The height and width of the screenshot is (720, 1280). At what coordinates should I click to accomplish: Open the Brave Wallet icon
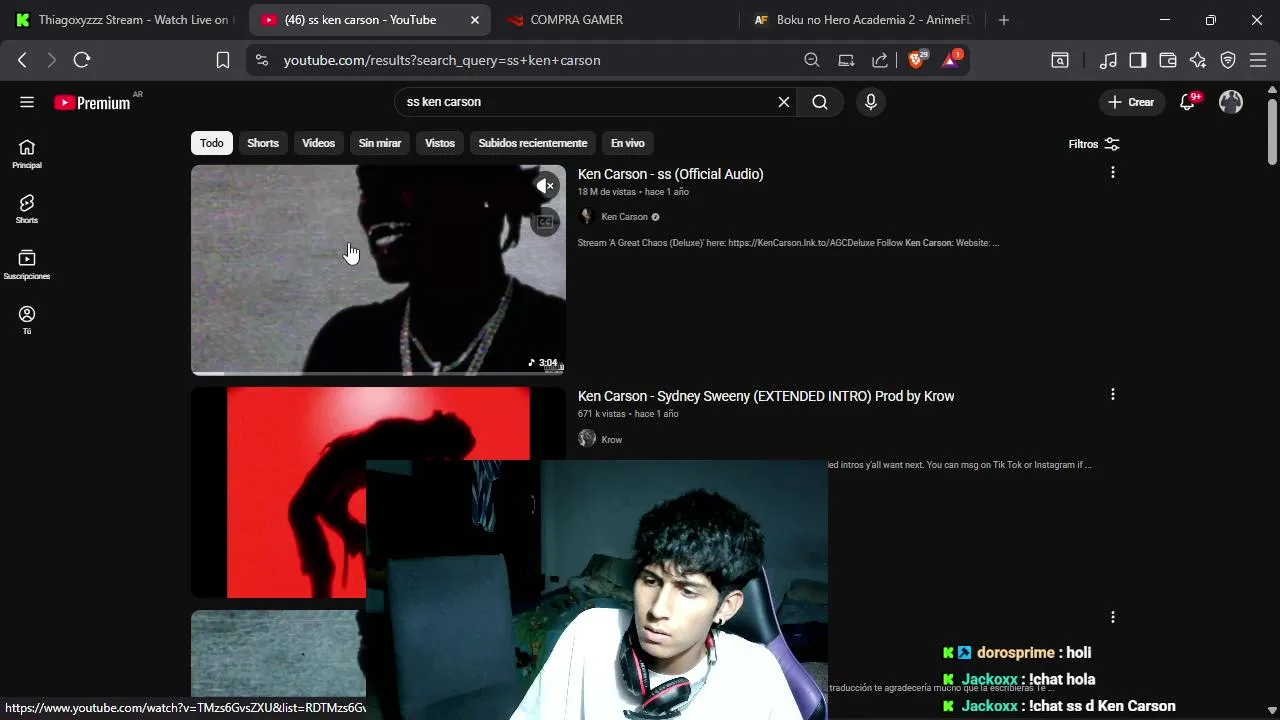(x=1168, y=60)
